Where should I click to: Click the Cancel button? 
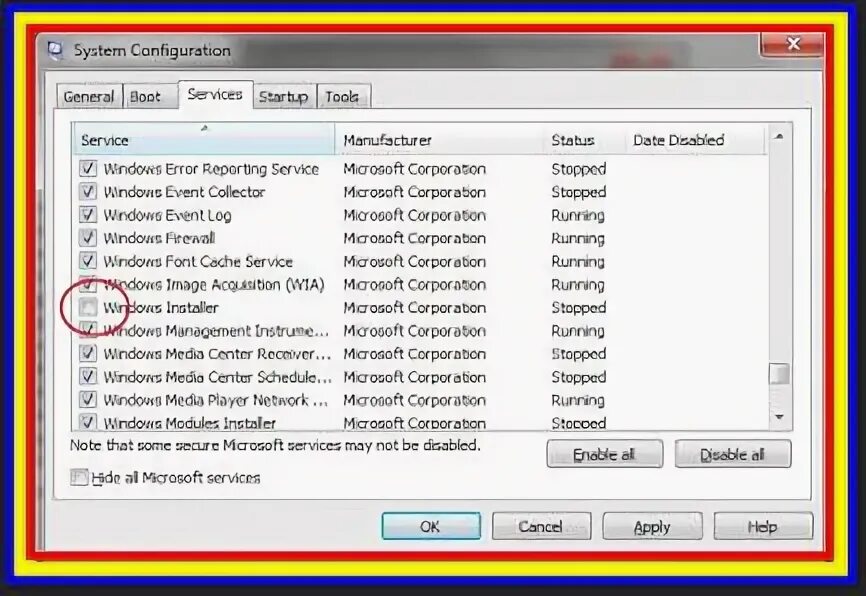point(541,526)
